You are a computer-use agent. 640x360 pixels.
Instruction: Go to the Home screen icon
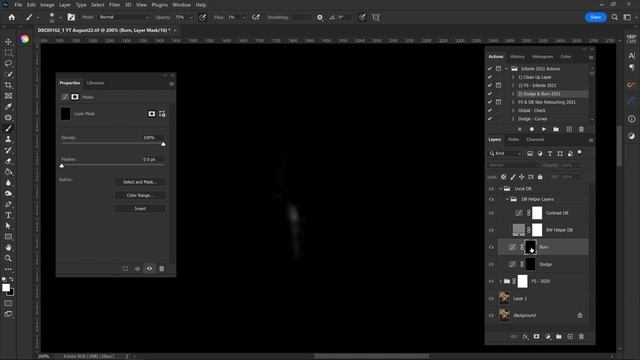tap(12, 17)
